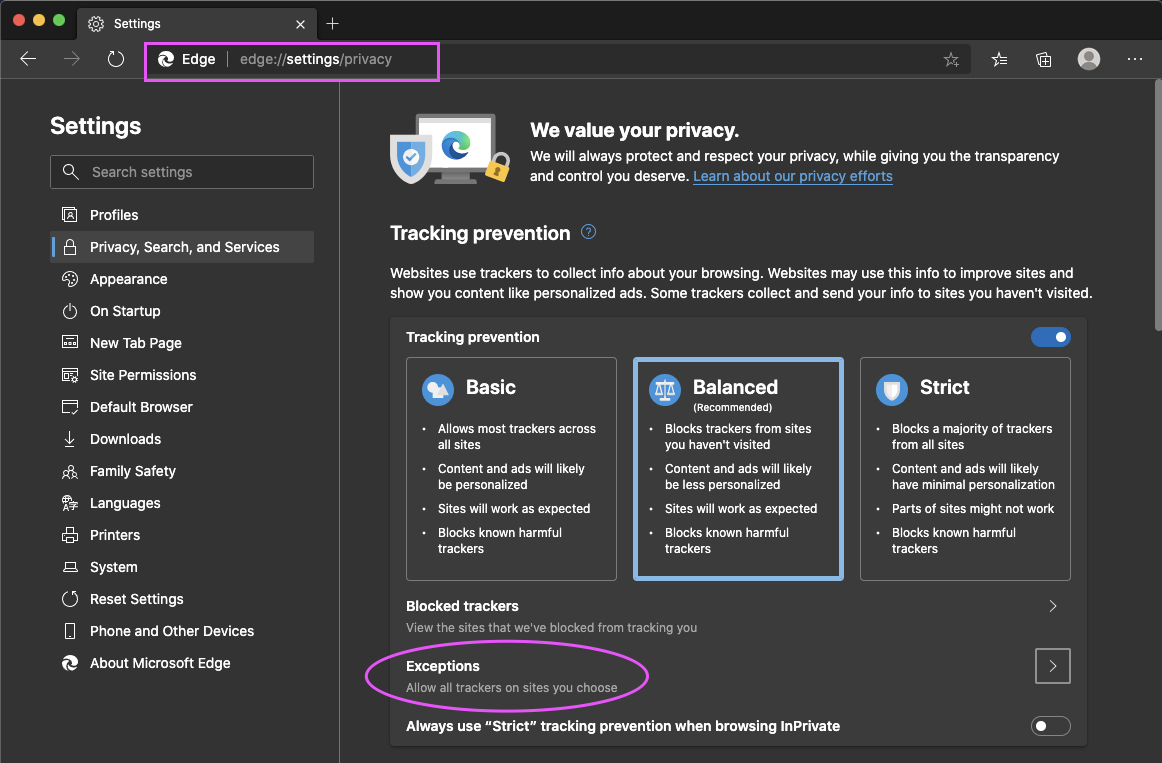The width and height of the screenshot is (1162, 763).
Task: Click the Profiles sidebar icon
Action: click(70, 215)
